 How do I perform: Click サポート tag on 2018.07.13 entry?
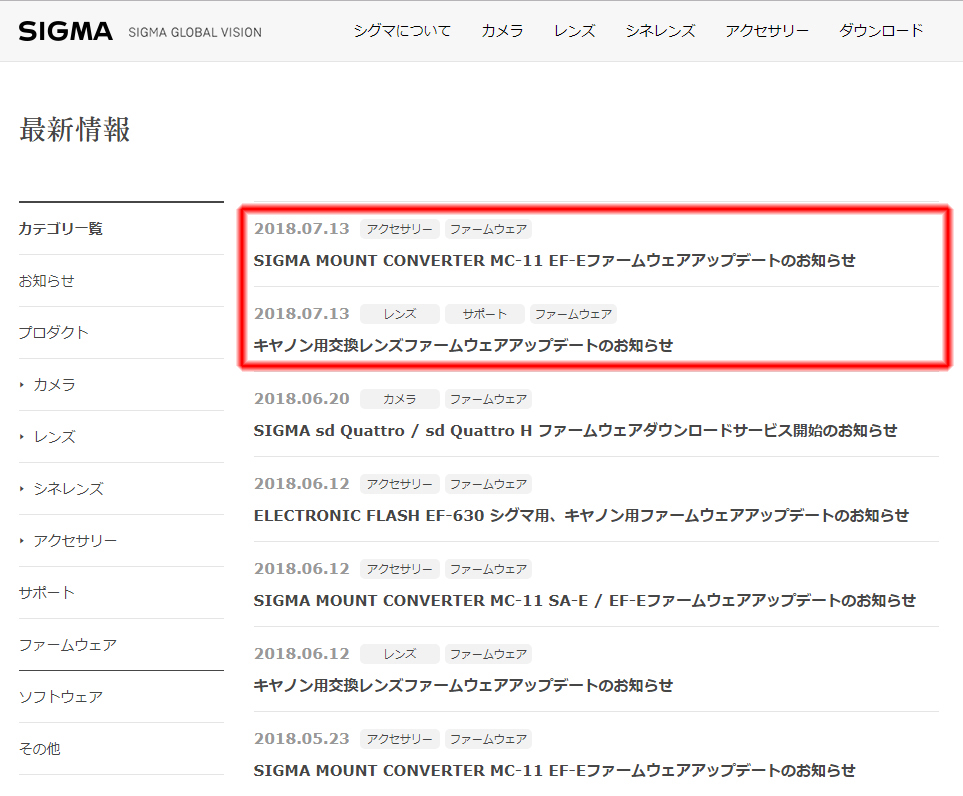(x=485, y=314)
